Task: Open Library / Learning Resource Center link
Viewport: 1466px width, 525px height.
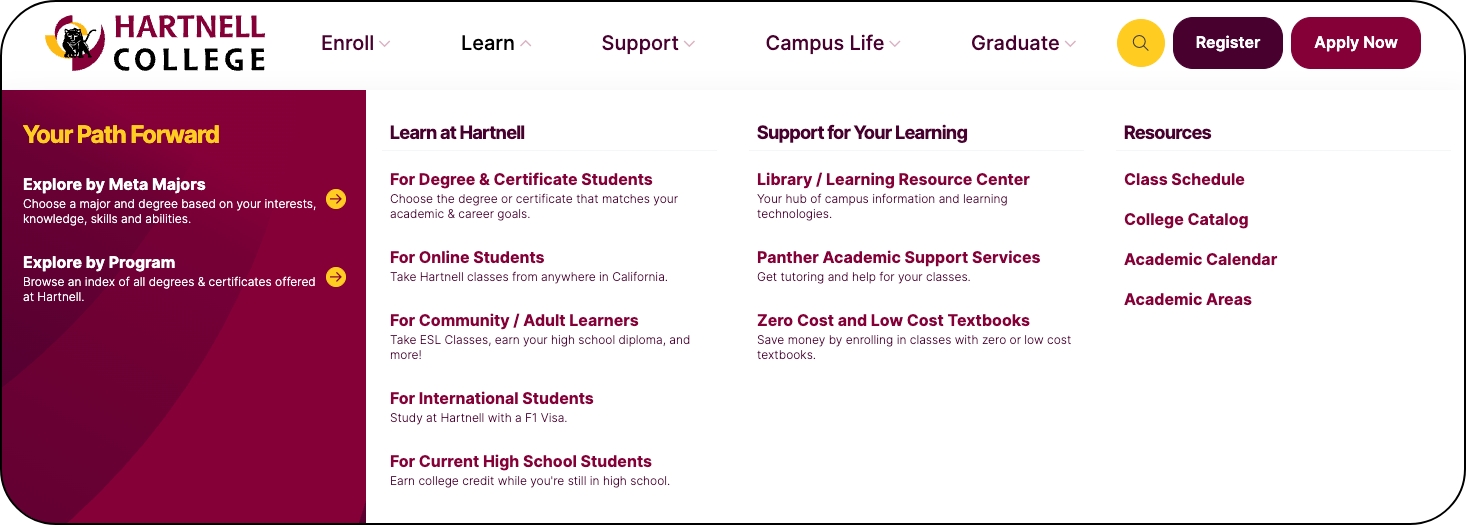Action: point(893,180)
